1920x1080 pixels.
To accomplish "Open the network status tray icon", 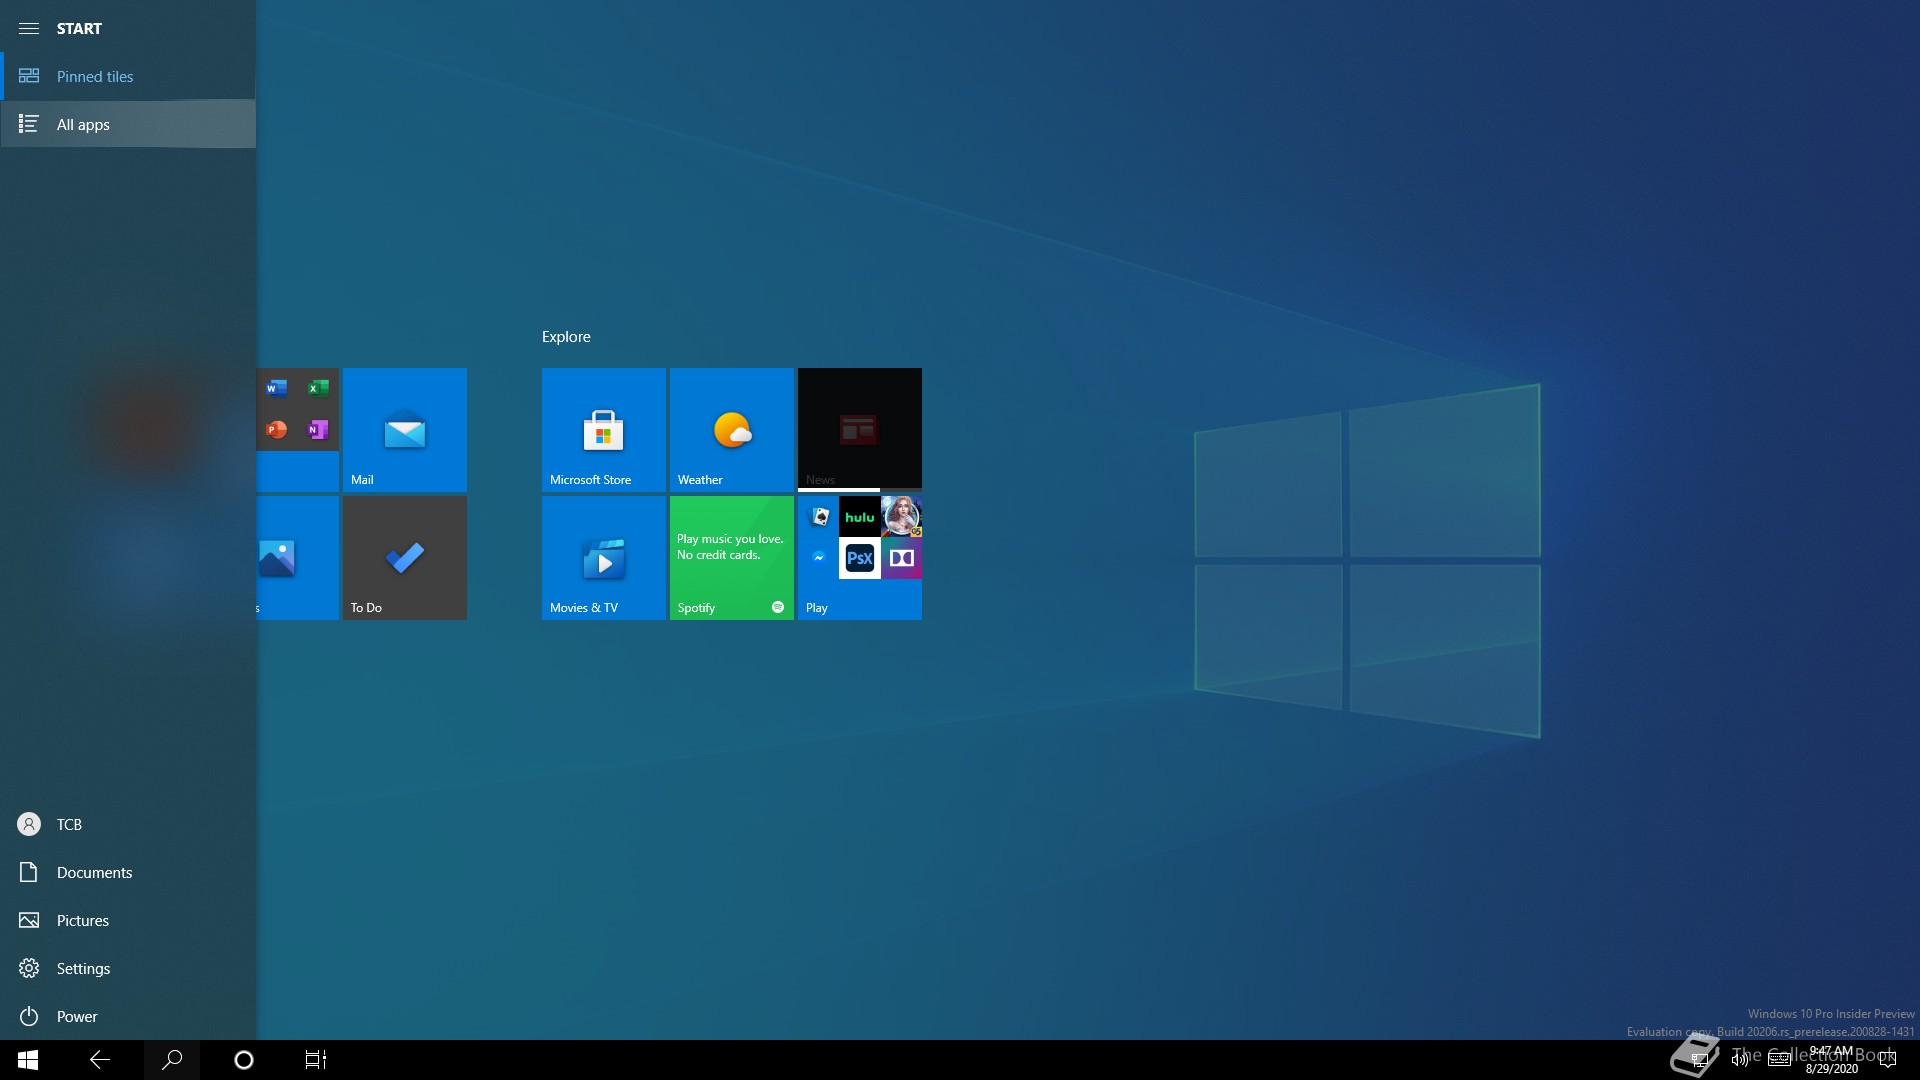I will pos(1699,1060).
